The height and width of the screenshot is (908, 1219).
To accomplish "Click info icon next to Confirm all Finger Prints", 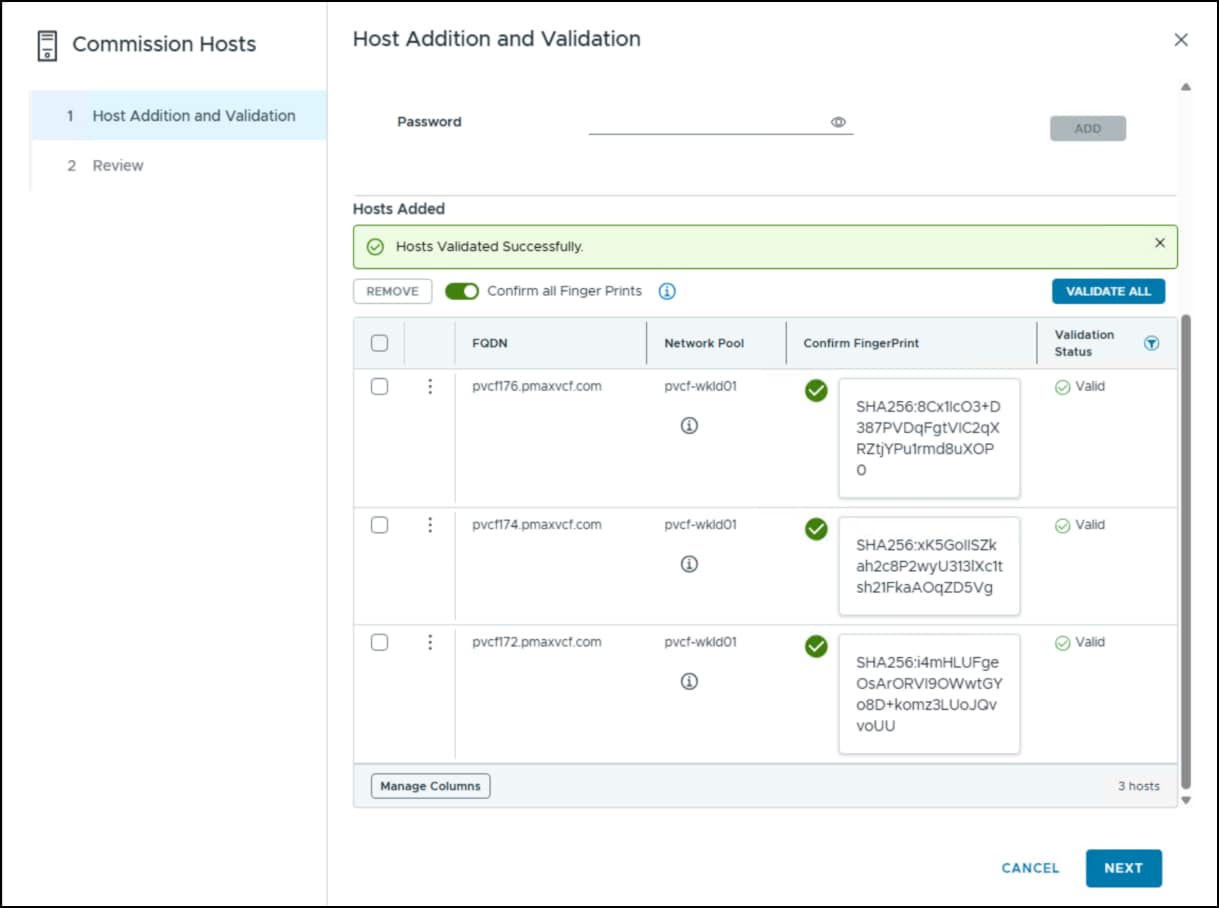I will (x=667, y=291).
